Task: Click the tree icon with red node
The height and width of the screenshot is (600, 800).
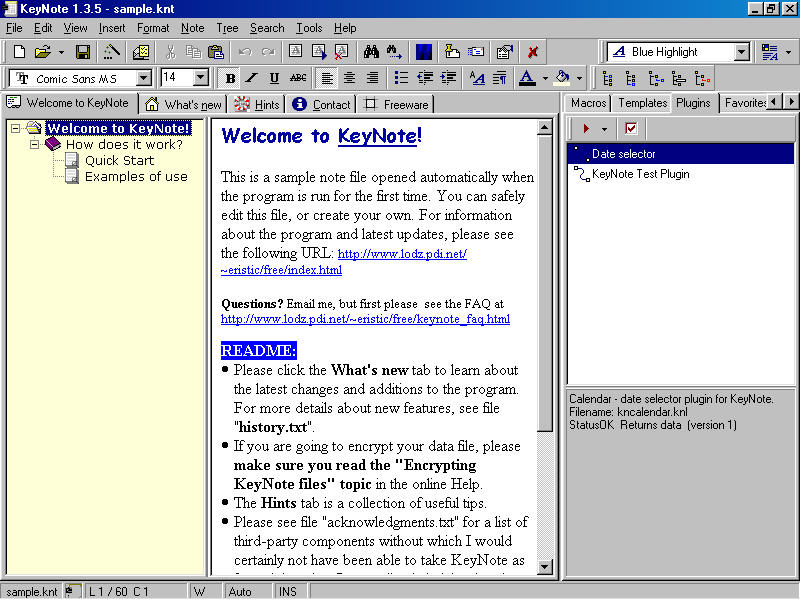Action: click(703, 79)
